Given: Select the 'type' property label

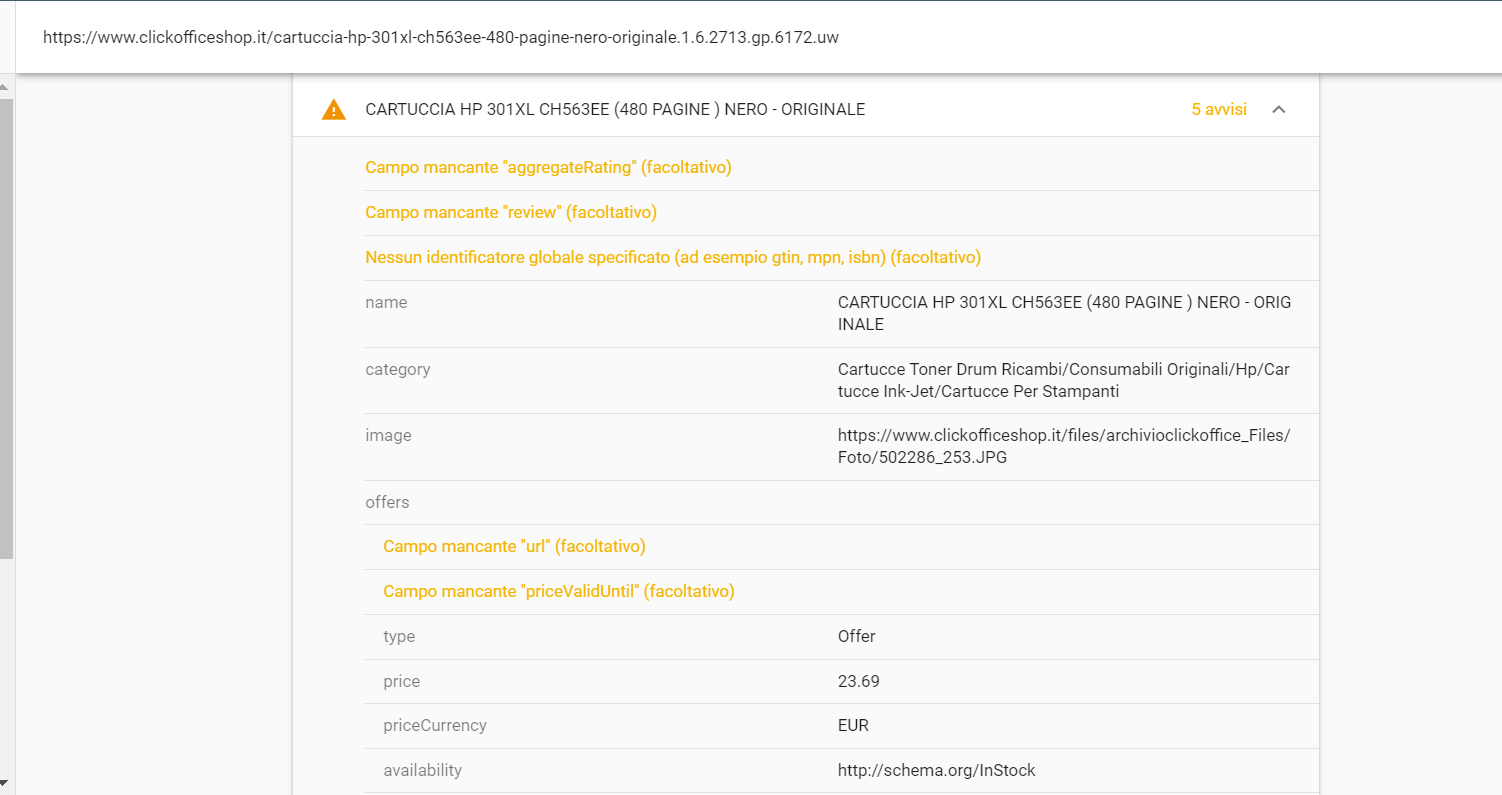Looking at the screenshot, I should pos(399,637).
